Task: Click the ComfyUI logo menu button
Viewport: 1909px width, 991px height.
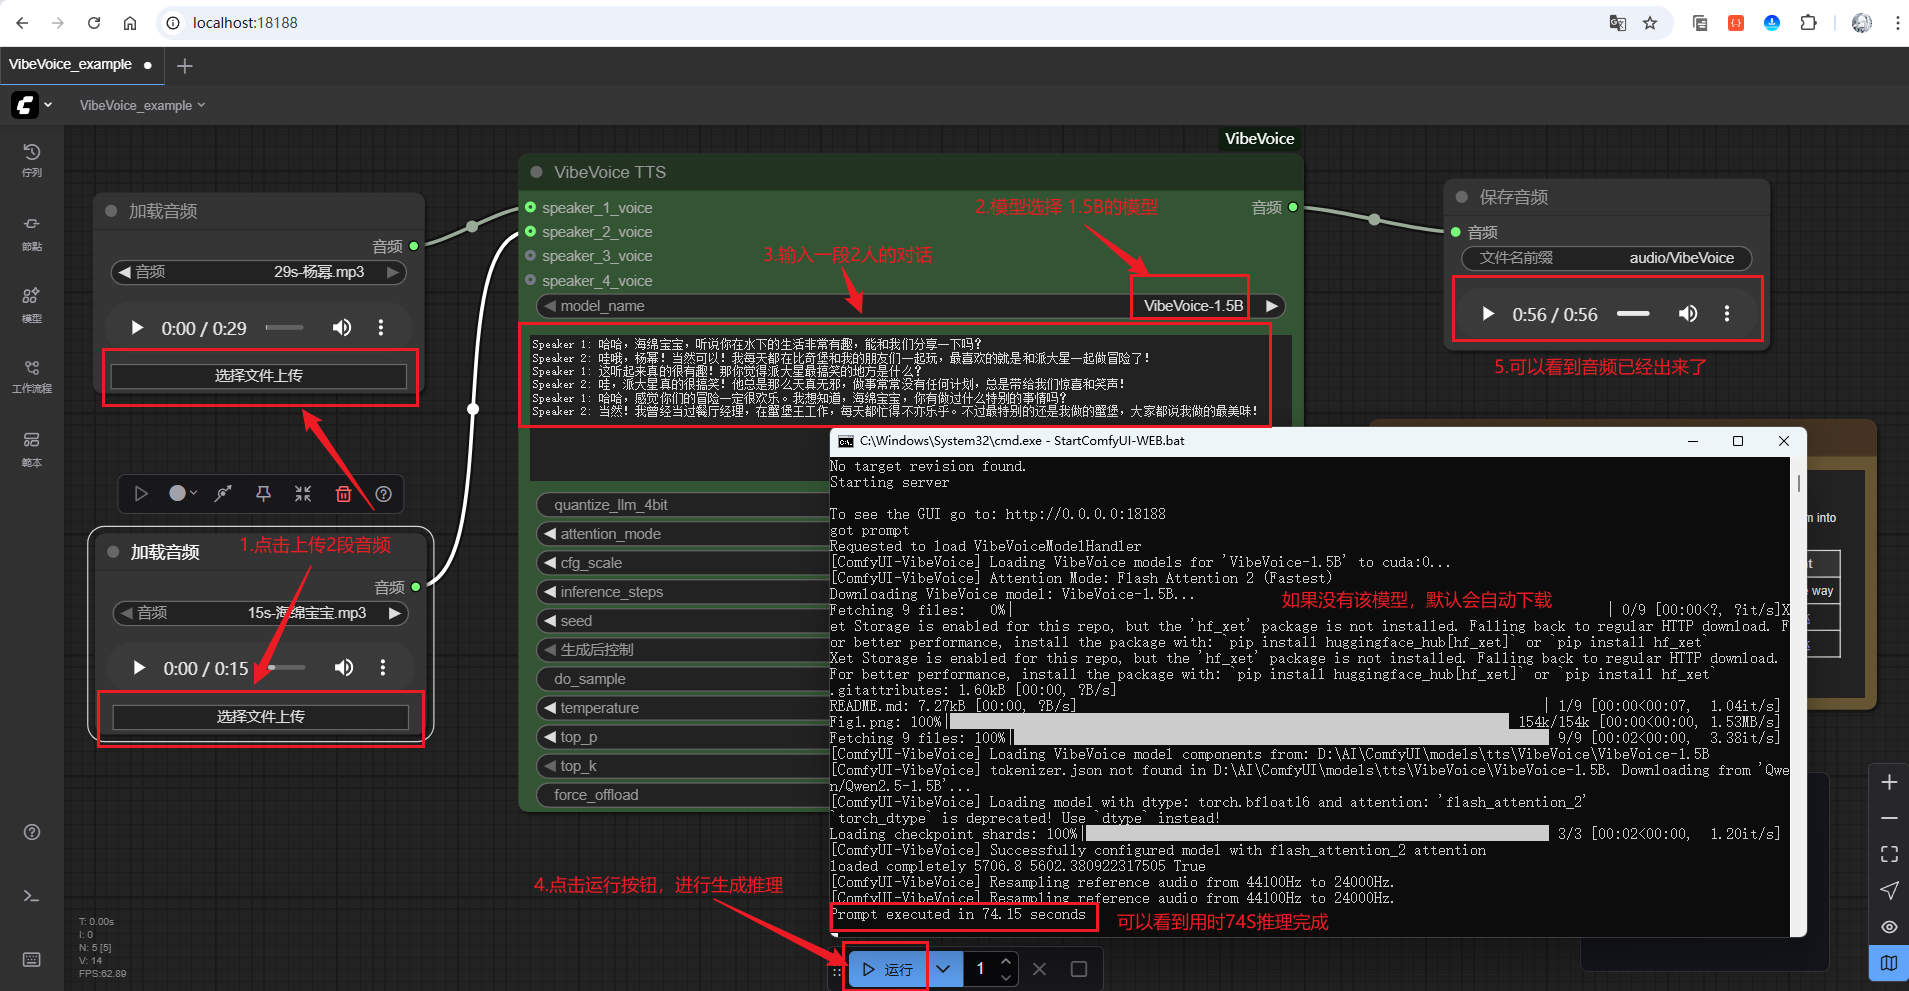Action: click(x=31, y=105)
